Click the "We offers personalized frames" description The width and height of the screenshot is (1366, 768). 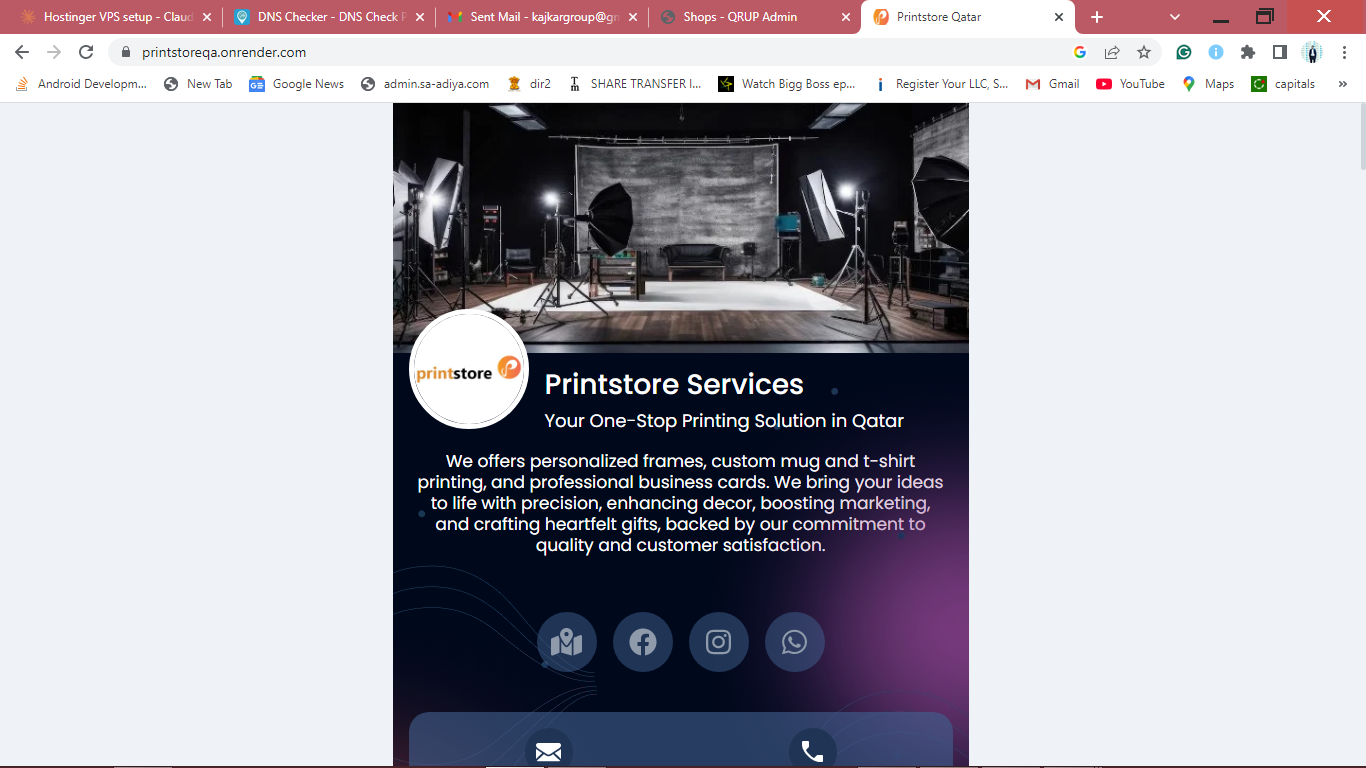coord(680,503)
